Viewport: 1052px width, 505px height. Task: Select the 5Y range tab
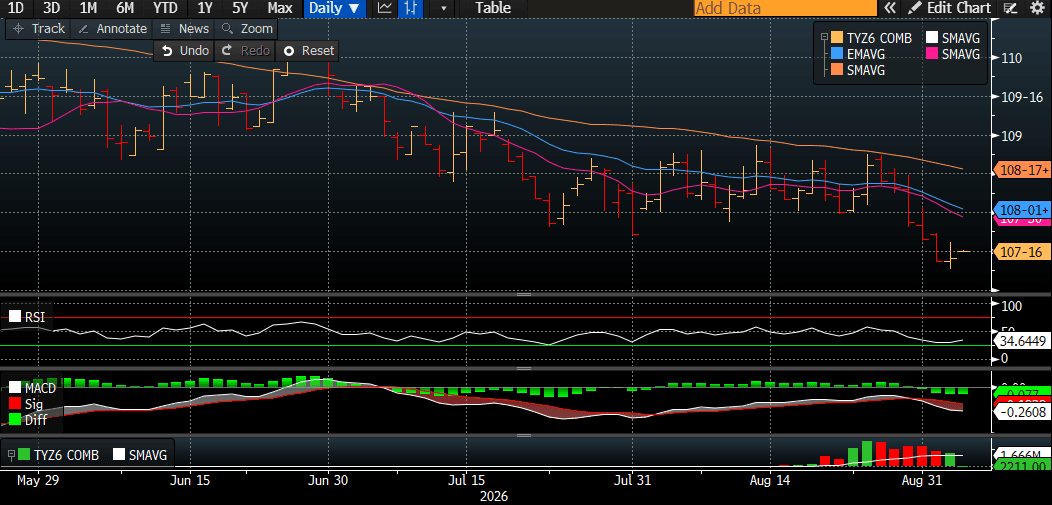coord(242,8)
